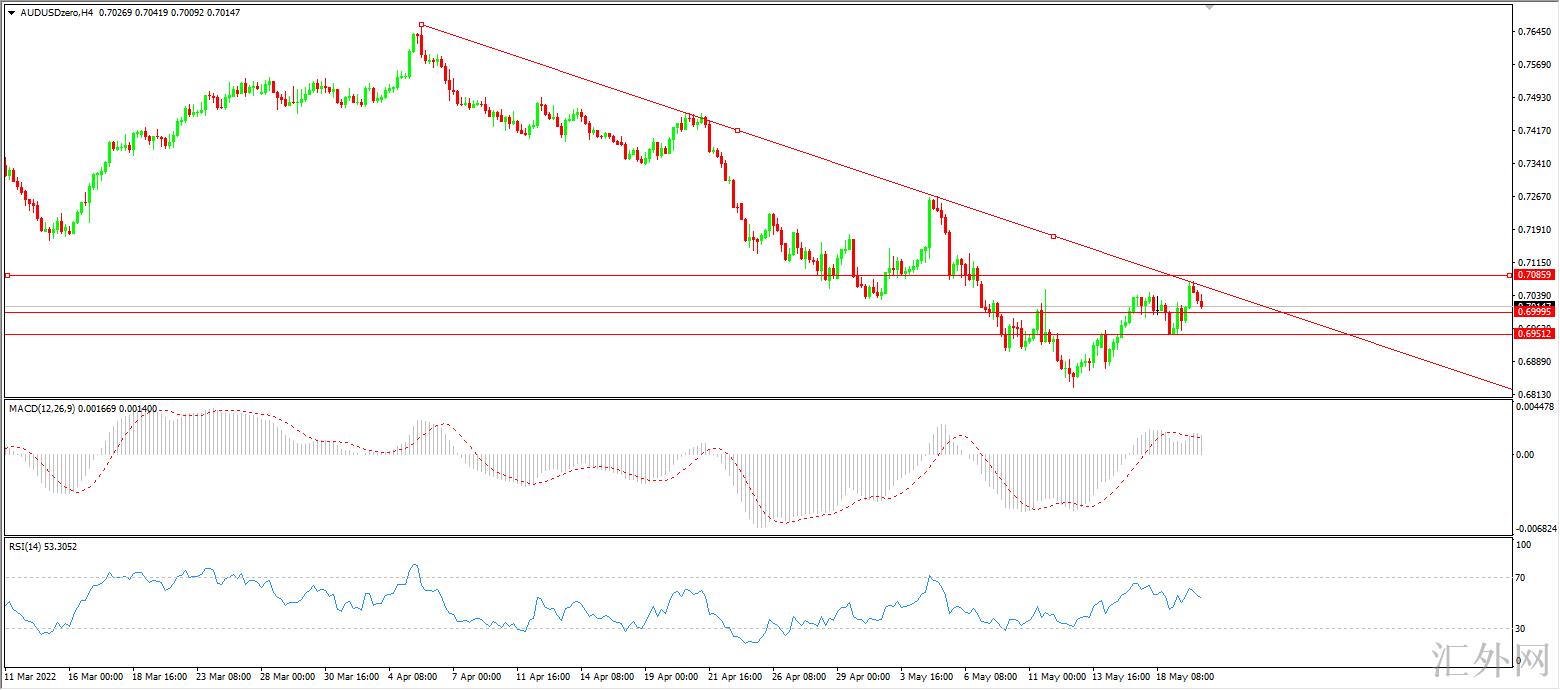Click the gray chart shift marker on top edge
Screen dimensions: 1560x690
point(1210,7)
